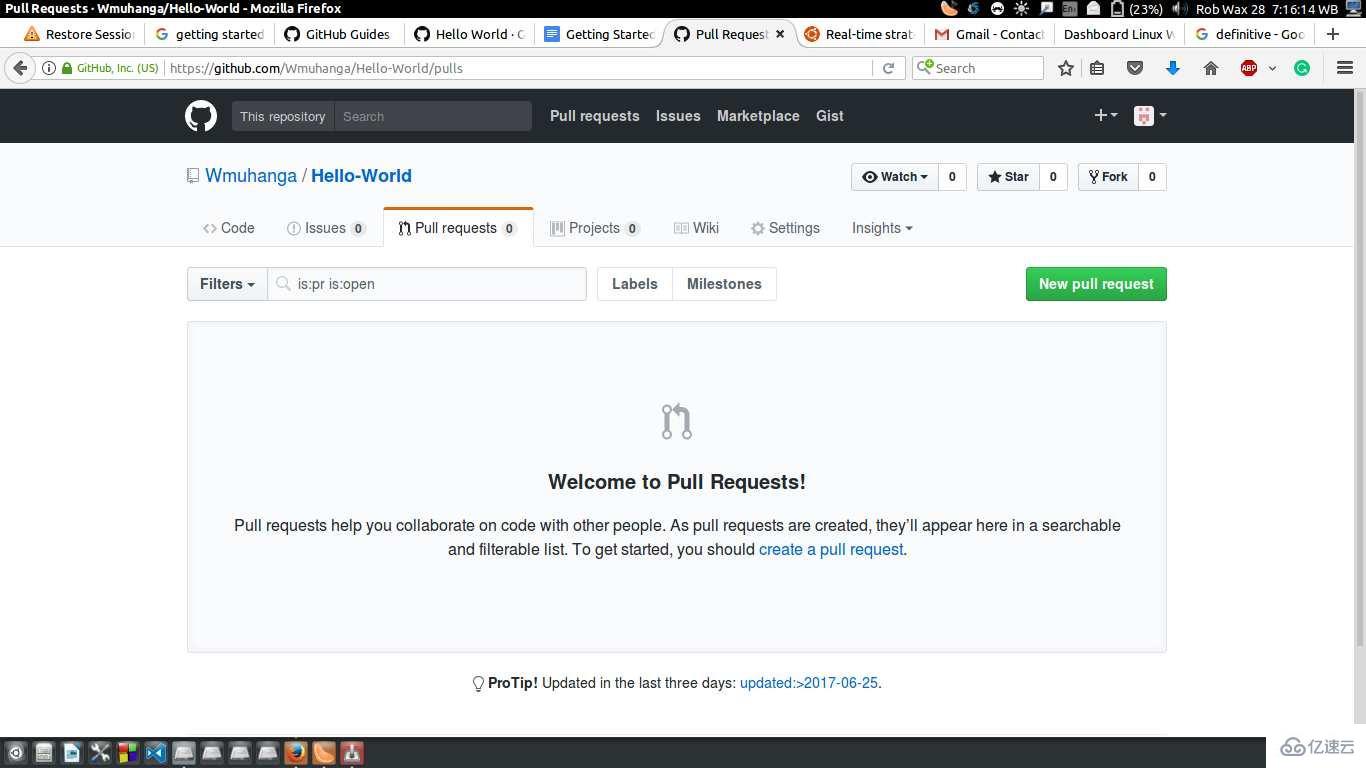The width and height of the screenshot is (1366, 768).
Task: Expand the arrow next to Adblock Plus
Action: tap(1272, 68)
